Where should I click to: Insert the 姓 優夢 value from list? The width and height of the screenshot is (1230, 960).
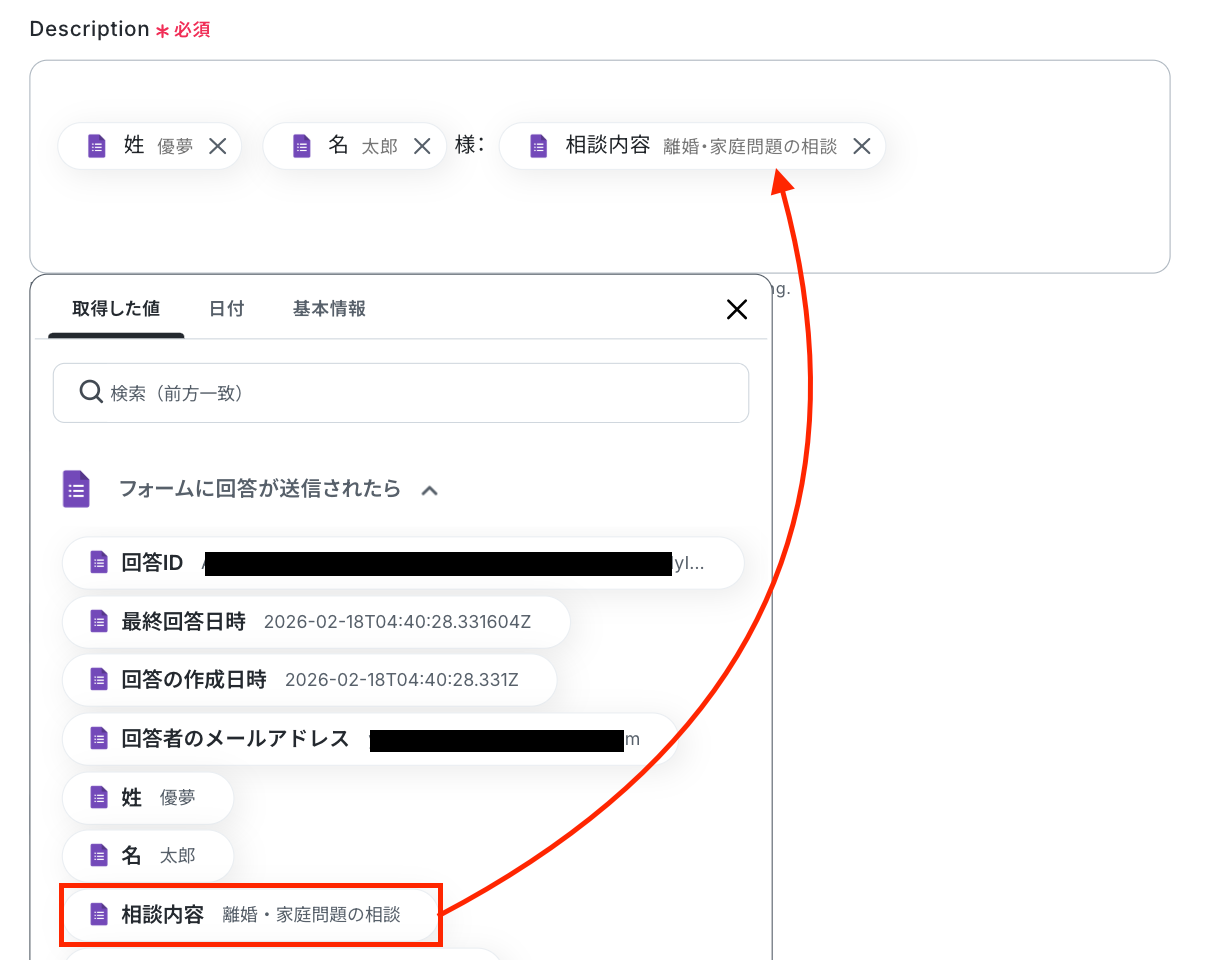tap(148, 797)
